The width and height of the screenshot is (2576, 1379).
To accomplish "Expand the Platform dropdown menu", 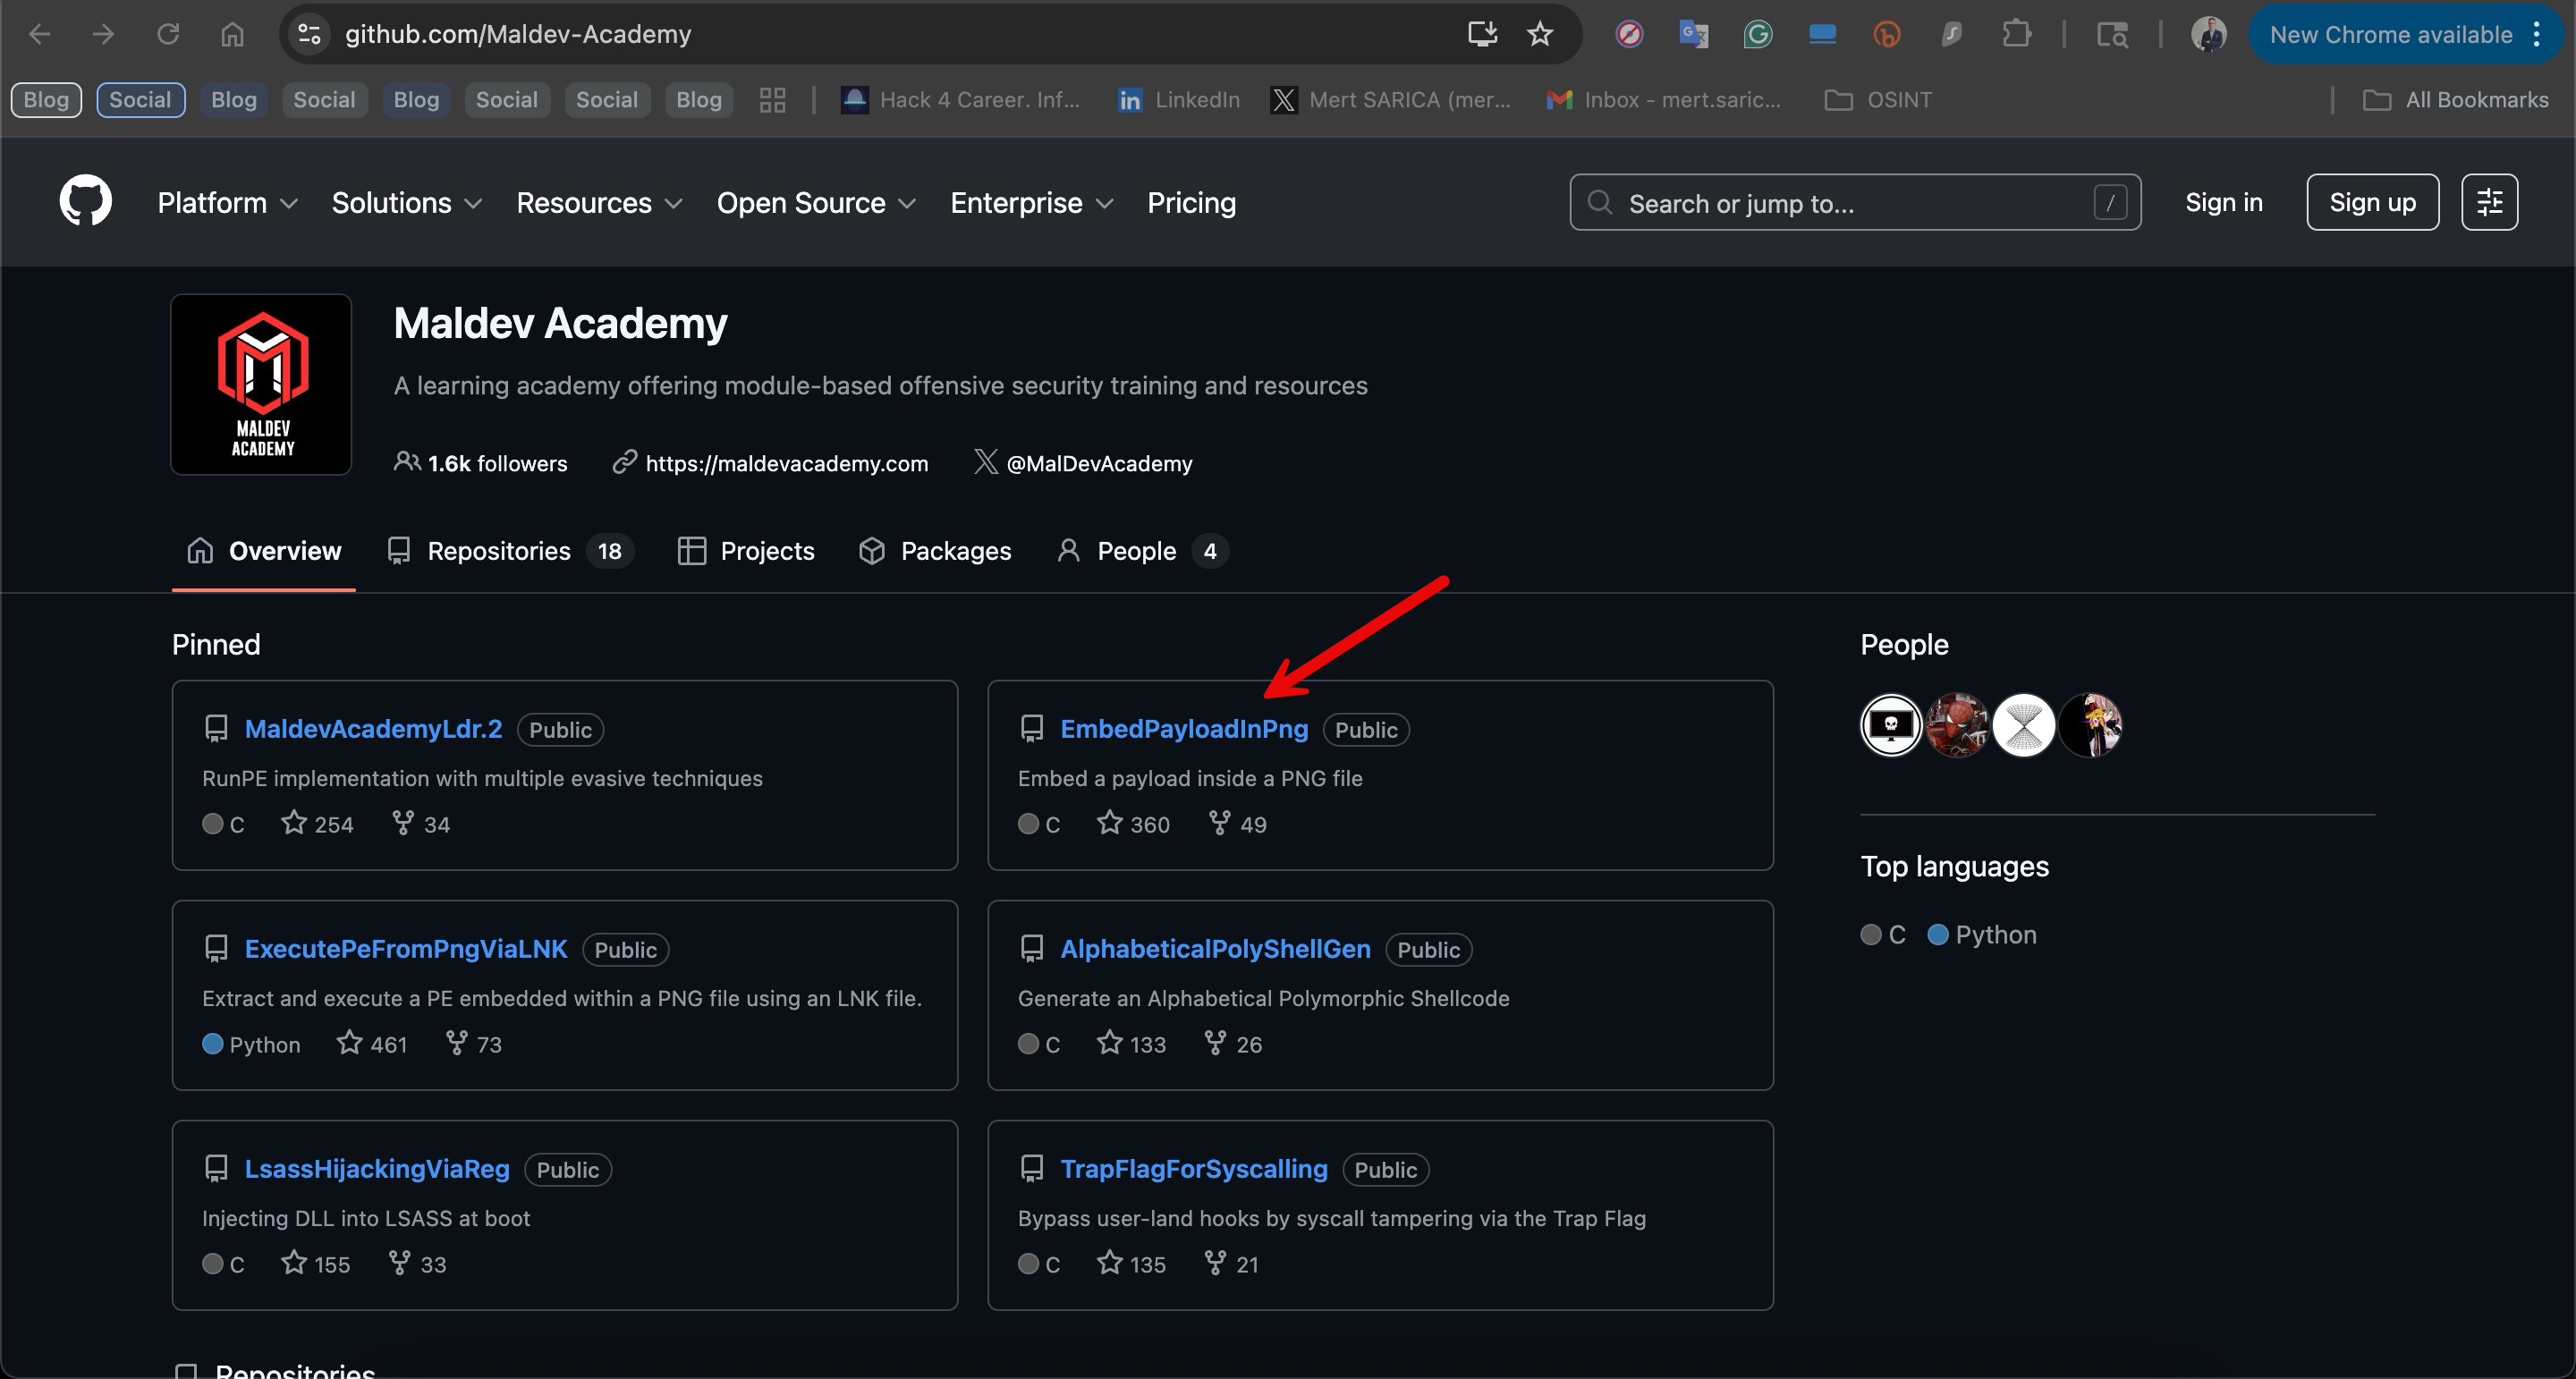I will click(x=228, y=203).
